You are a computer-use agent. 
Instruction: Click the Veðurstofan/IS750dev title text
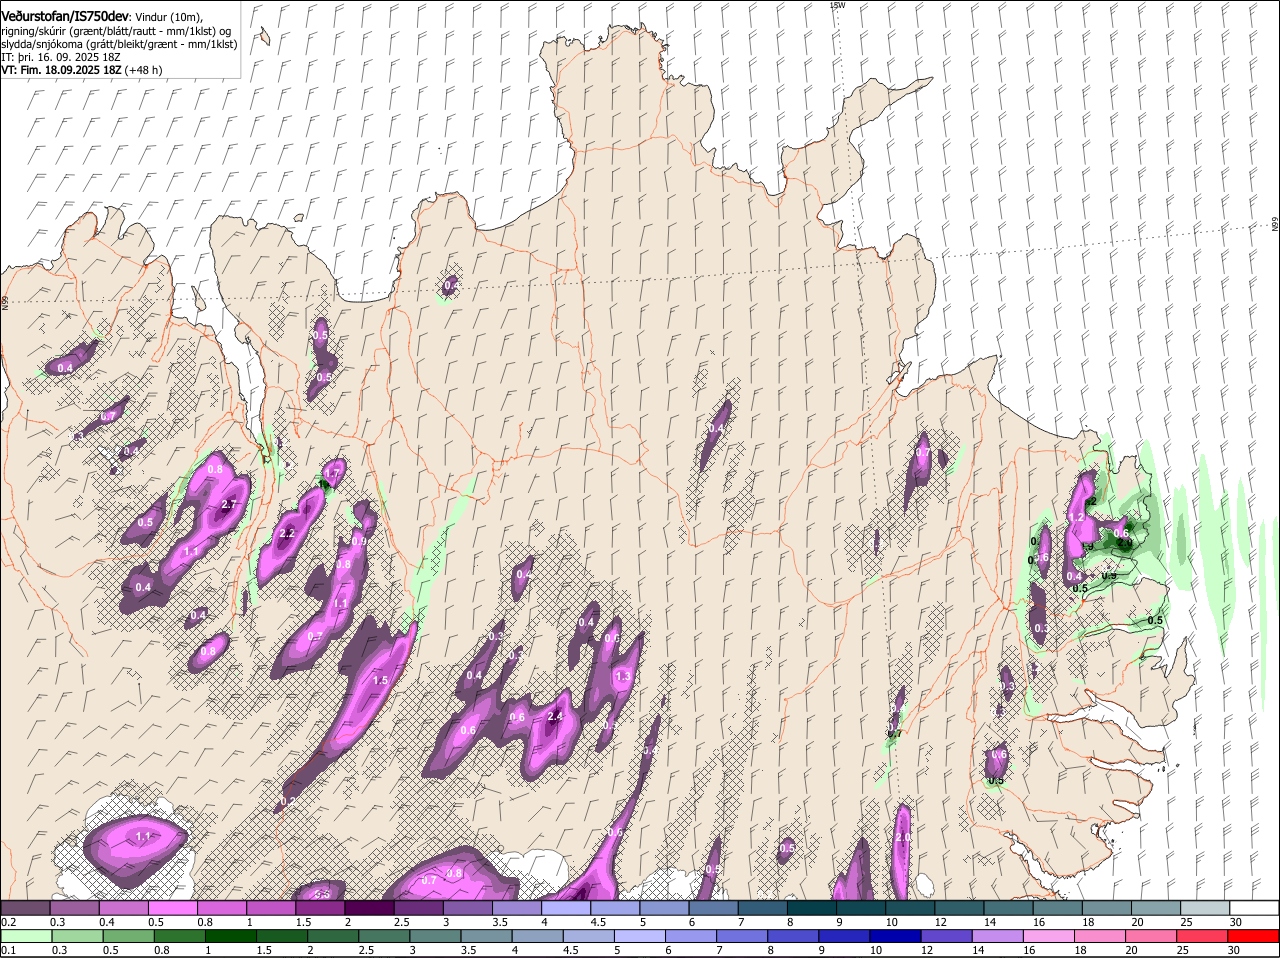click(65, 17)
